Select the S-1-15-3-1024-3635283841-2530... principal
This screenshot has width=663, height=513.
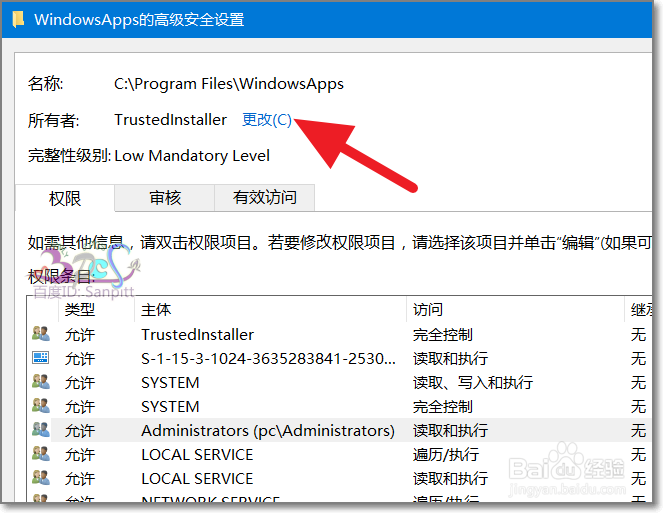(x=268, y=359)
